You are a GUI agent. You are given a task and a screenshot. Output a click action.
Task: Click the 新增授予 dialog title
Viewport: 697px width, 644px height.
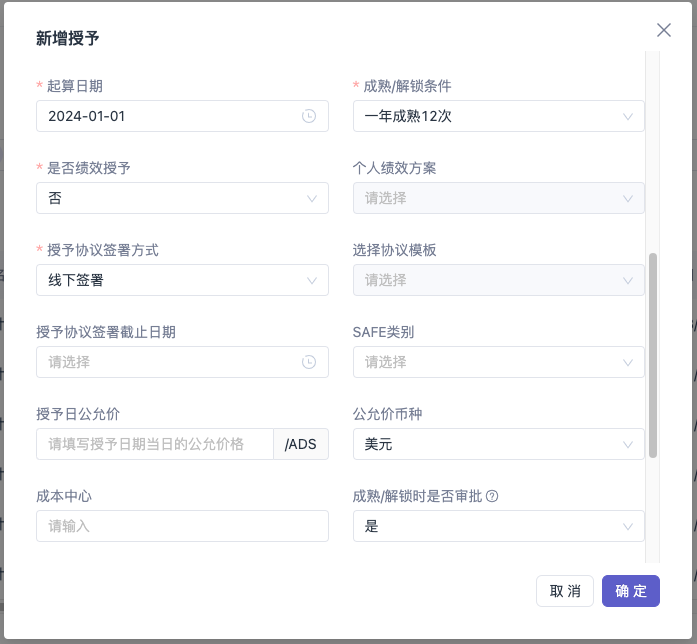(x=68, y=38)
